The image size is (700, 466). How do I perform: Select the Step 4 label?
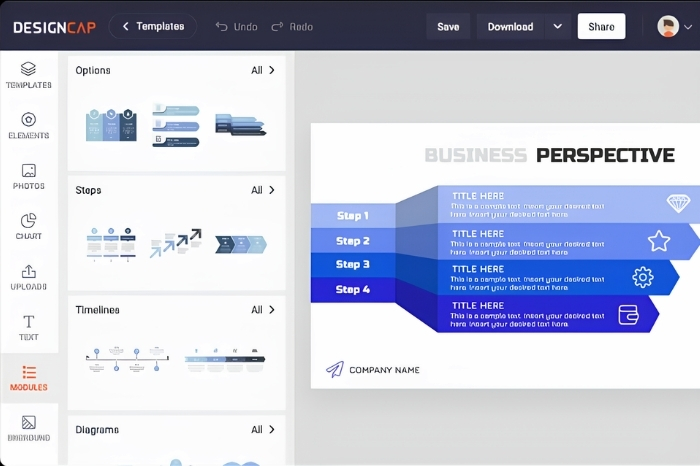coord(353,289)
